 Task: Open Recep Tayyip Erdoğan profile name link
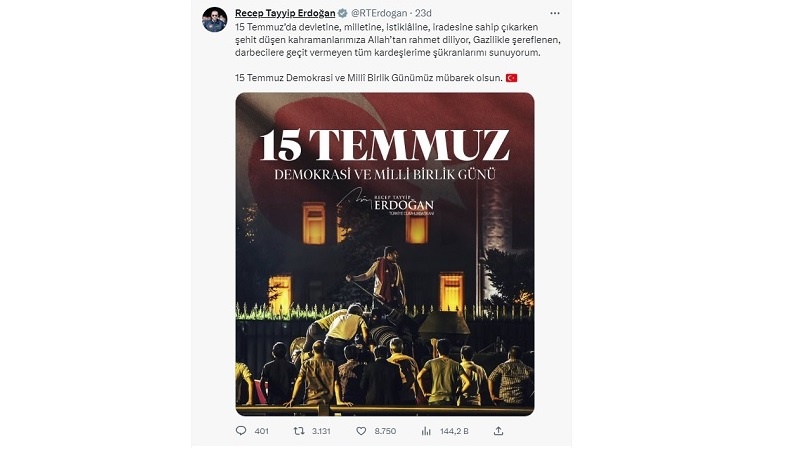(285, 13)
